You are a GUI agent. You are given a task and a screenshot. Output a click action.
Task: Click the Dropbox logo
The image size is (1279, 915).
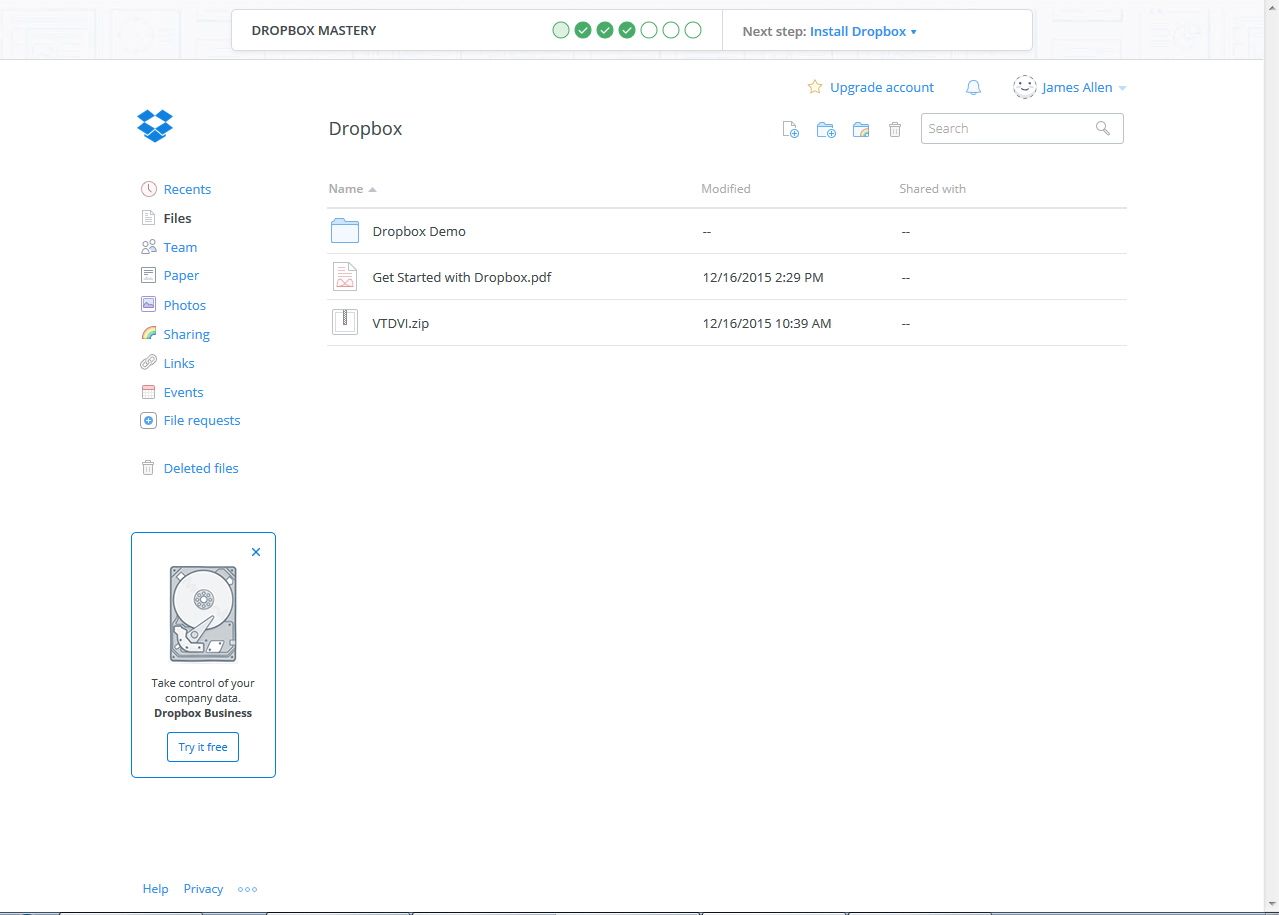click(155, 126)
